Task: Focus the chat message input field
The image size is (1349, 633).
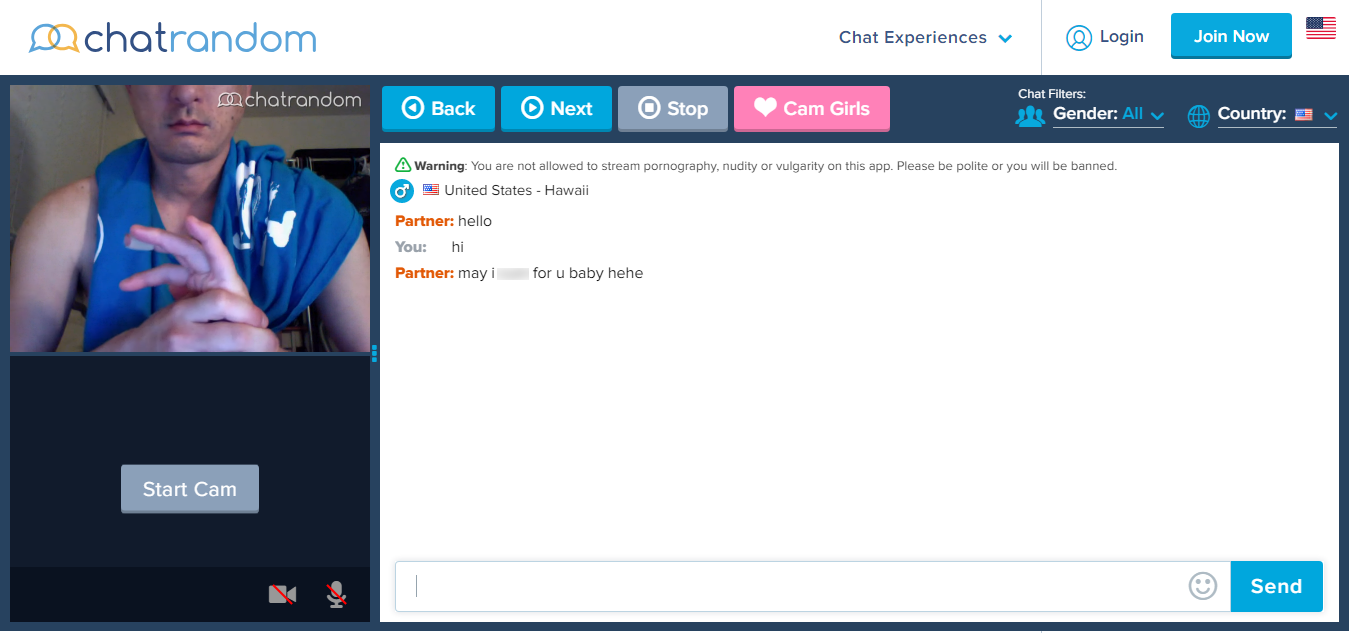Action: (790, 586)
